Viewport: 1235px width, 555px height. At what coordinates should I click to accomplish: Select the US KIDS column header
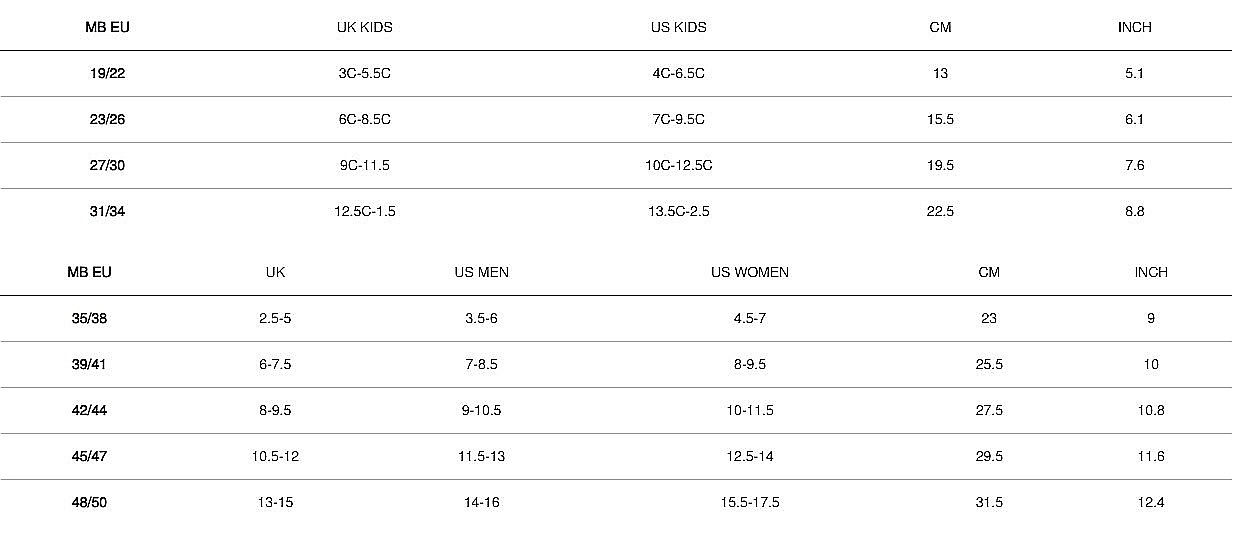pyautogui.click(x=678, y=28)
